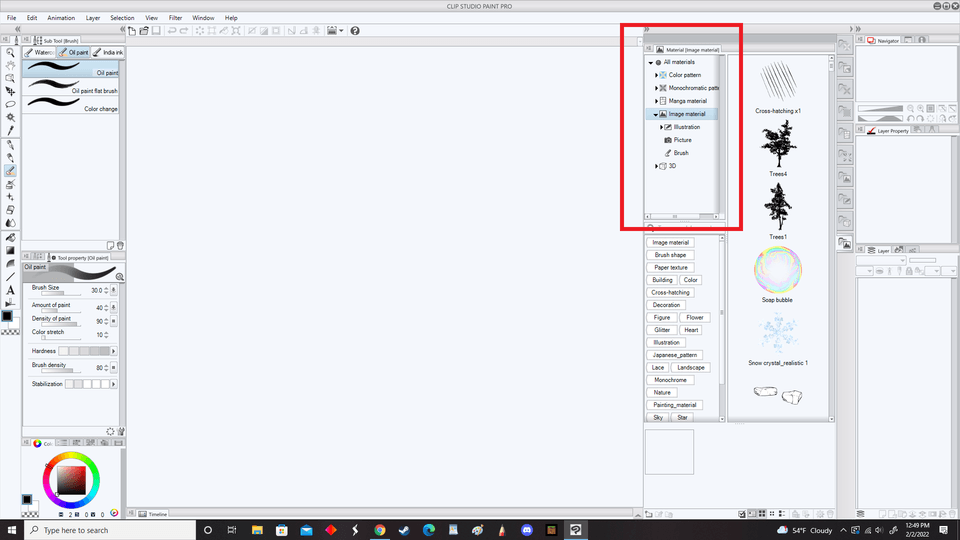Screen dimensions: 960x540
Task: Select the Eyedropper tool
Action: coord(10,130)
